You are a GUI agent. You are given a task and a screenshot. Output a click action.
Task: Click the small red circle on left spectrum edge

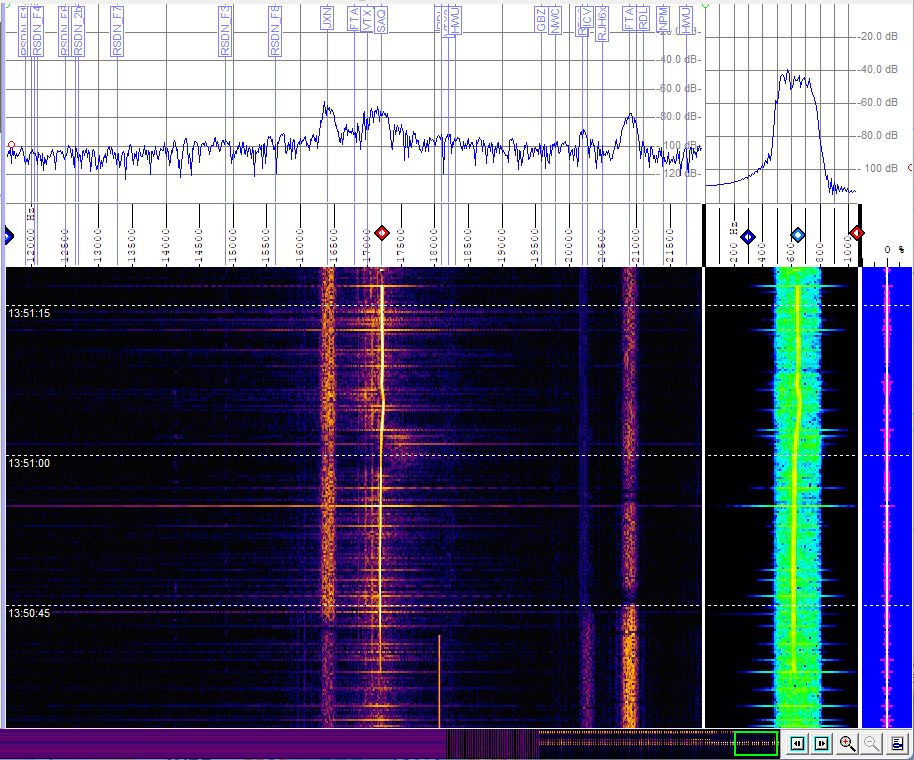click(x=11, y=145)
